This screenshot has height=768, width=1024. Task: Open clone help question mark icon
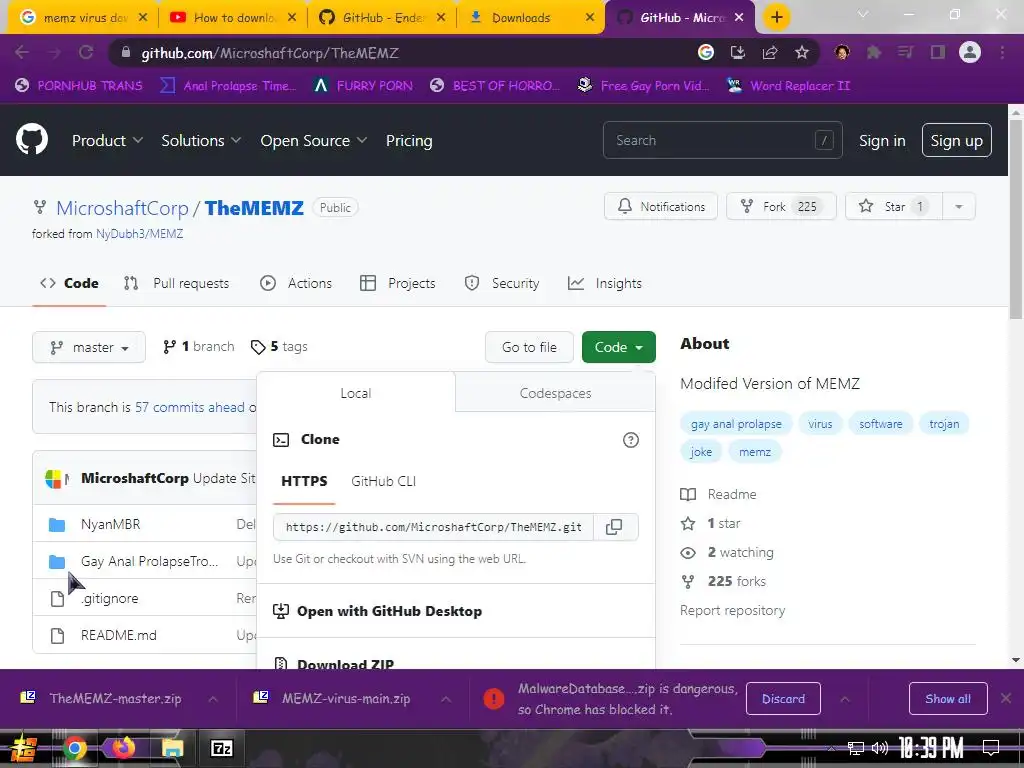coord(630,440)
